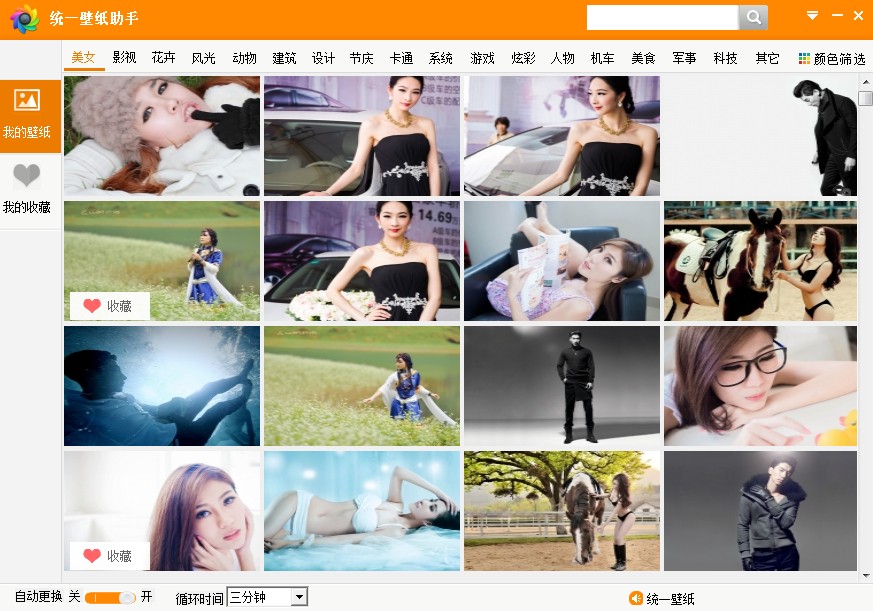Toggle the 自动更换 switch
Viewport: 873px width, 611px height.
tap(110, 598)
